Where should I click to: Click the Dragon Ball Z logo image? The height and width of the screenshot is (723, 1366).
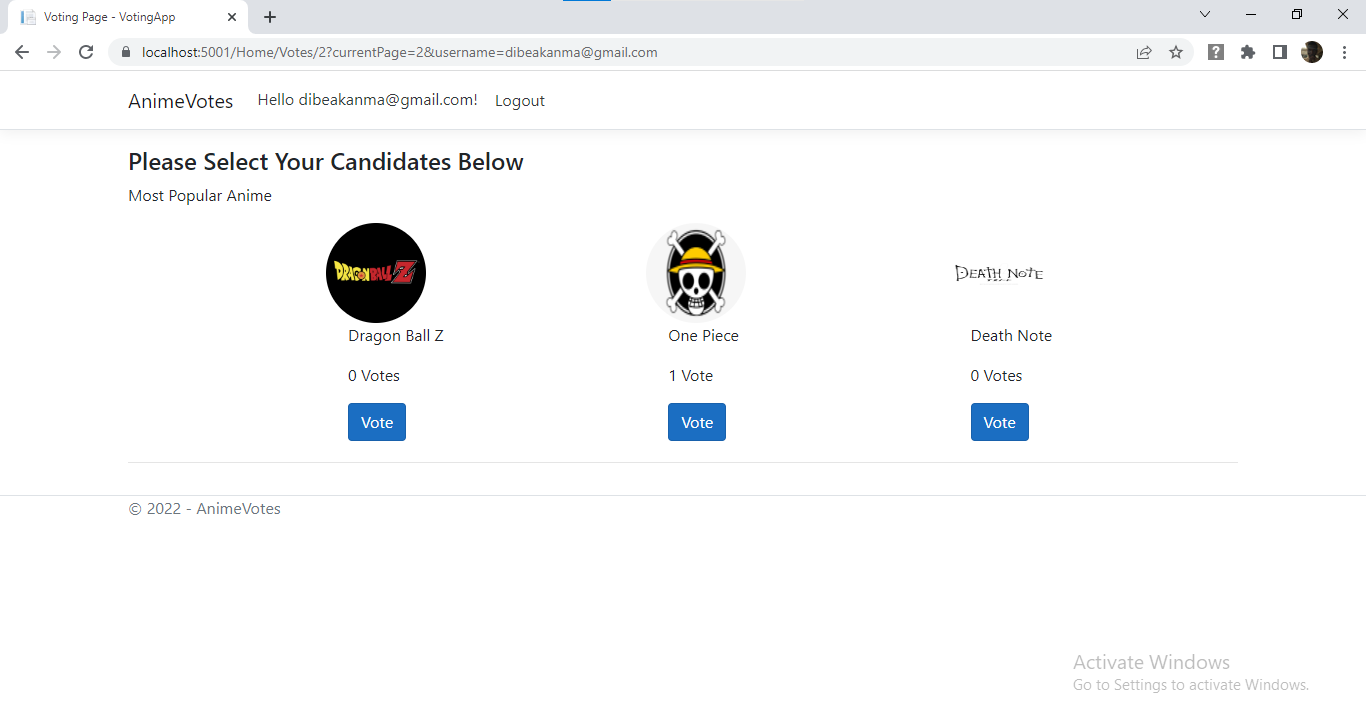coord(375,272)
